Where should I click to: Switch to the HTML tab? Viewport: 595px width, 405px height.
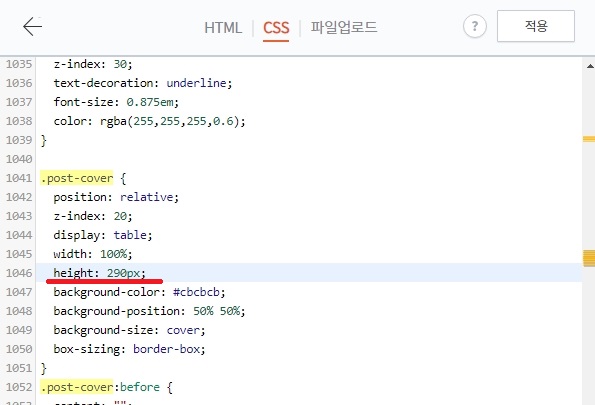pyautogui.click(x=223, y=28)
